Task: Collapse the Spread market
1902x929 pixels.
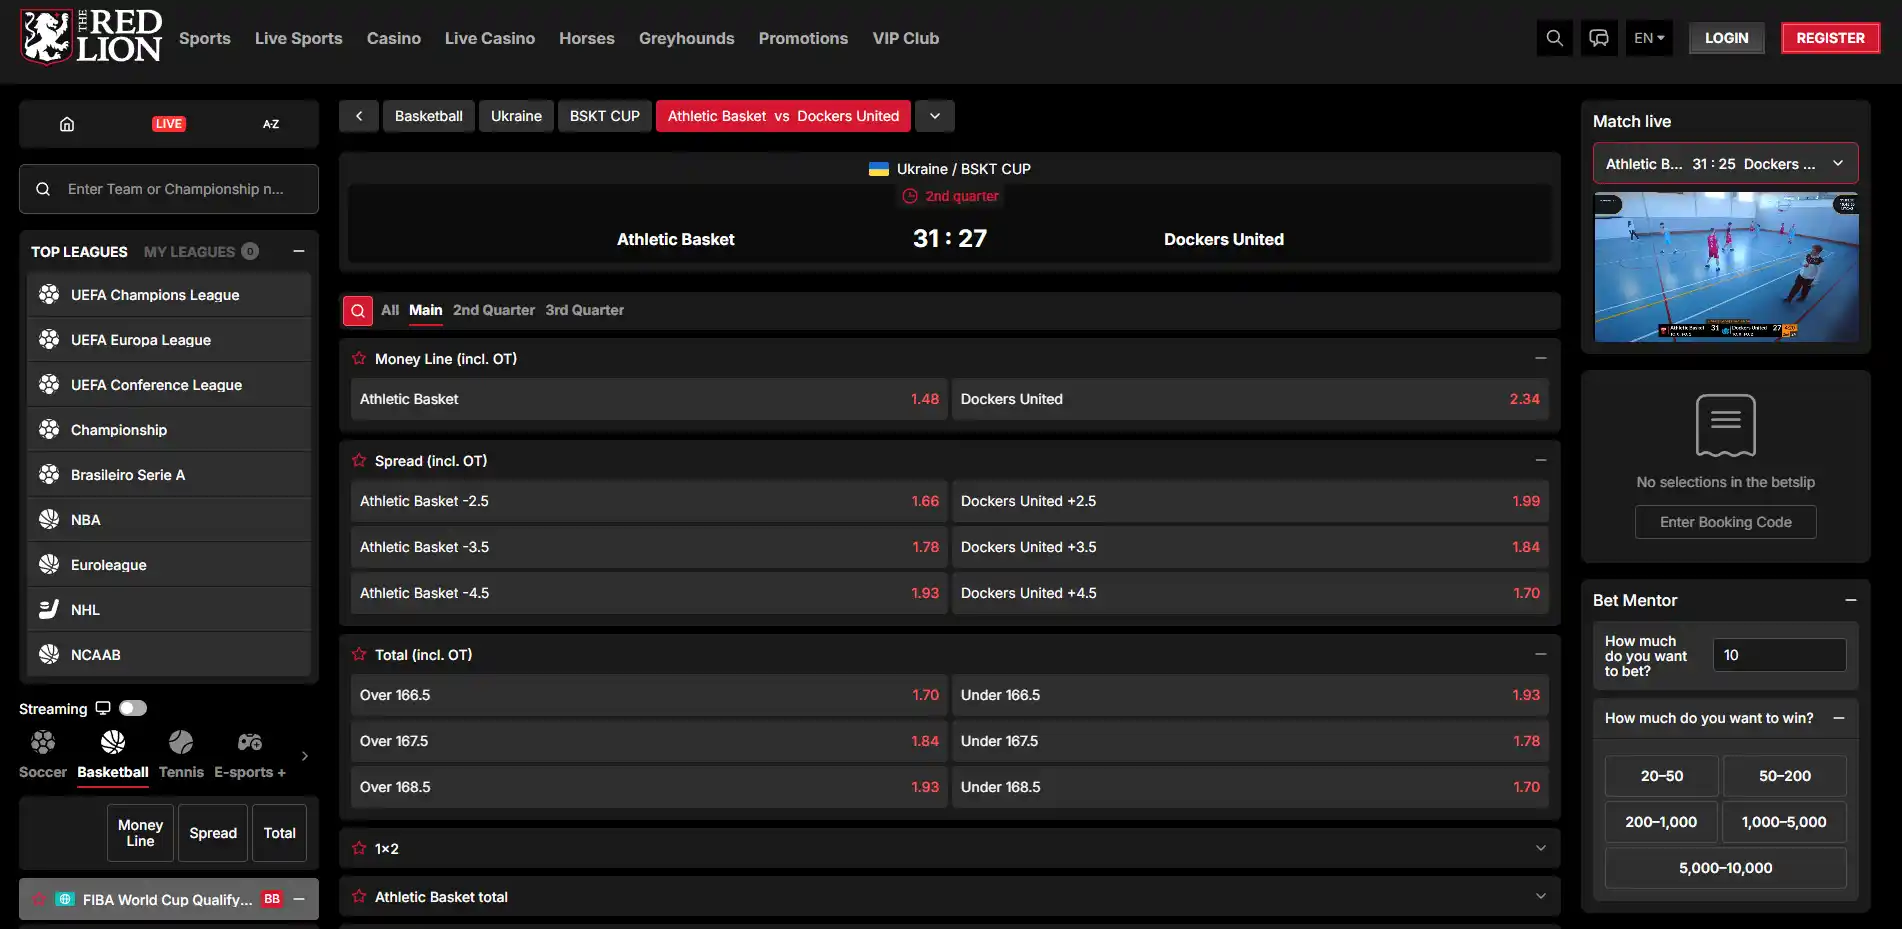Action: (1541, 460)
